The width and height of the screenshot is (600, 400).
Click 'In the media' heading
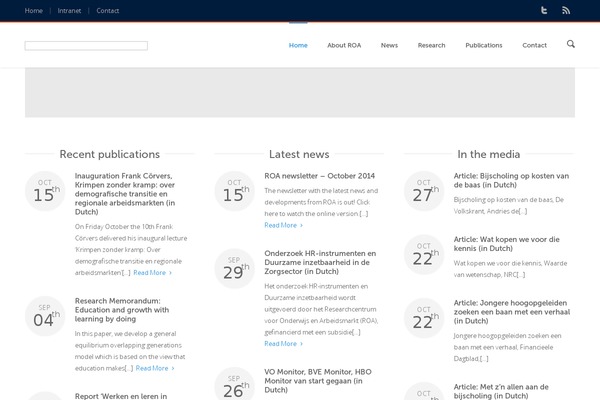click(489, 154)
